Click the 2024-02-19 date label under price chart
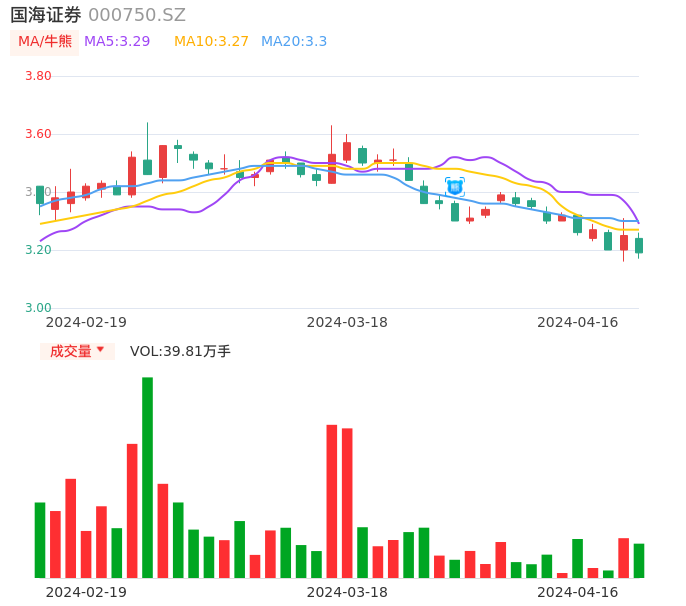The image size is (686, 606). point(86,322)
